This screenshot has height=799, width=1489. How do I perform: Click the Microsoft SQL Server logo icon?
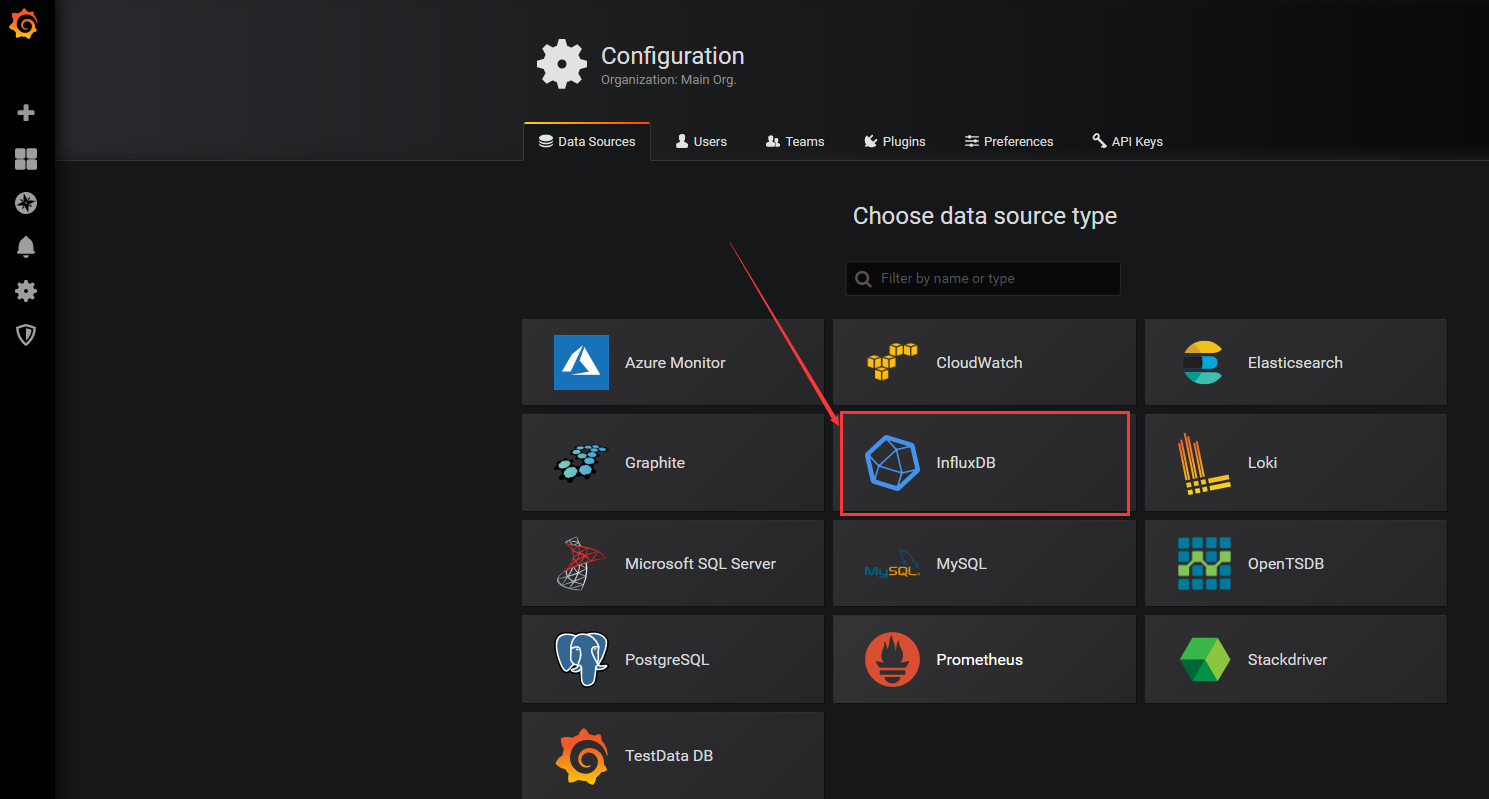click(581, 563)
